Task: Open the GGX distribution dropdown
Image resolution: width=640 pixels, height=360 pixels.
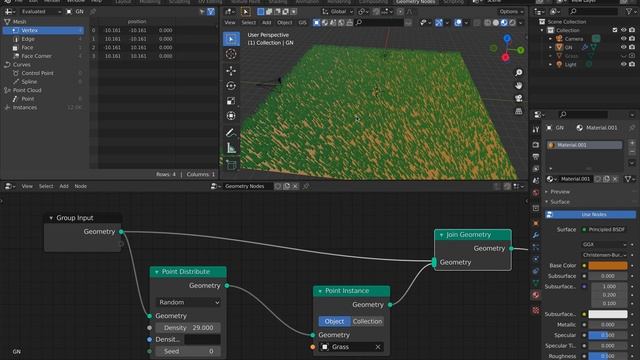Action: click(604, 244)
